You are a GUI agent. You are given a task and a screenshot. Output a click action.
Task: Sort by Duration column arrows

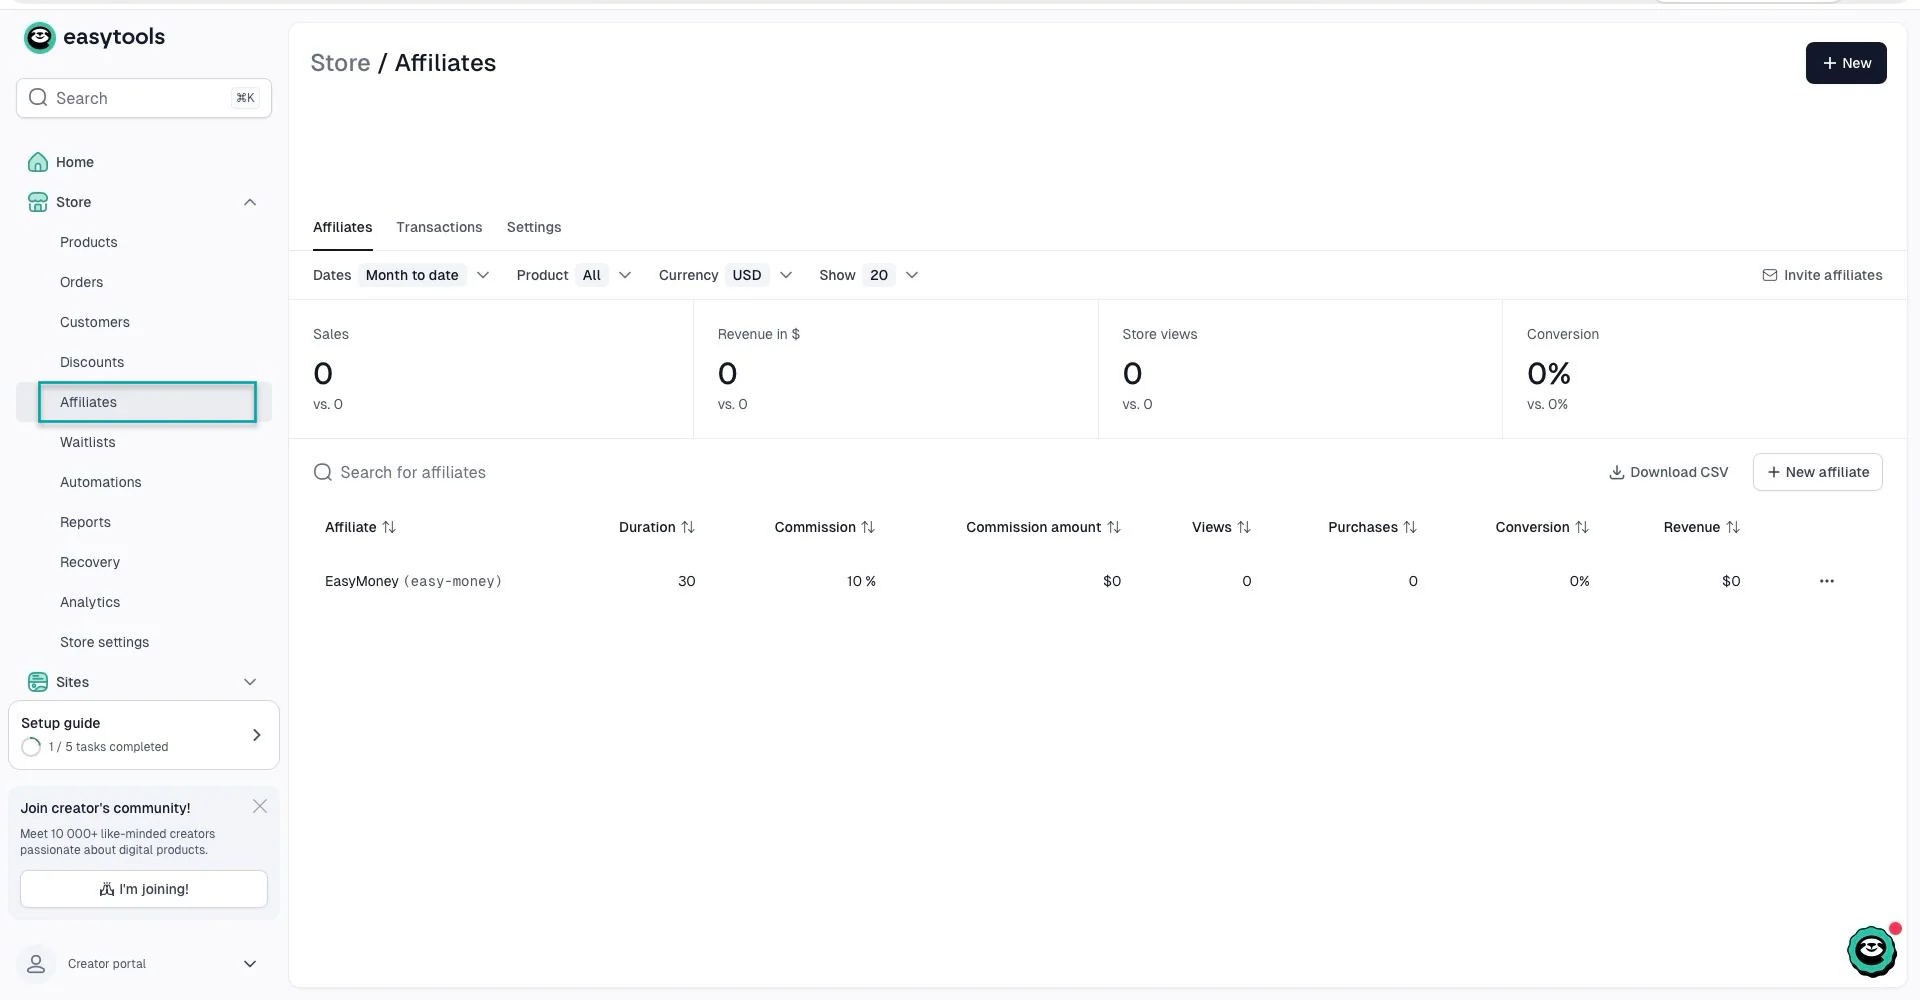pos(688,527)
